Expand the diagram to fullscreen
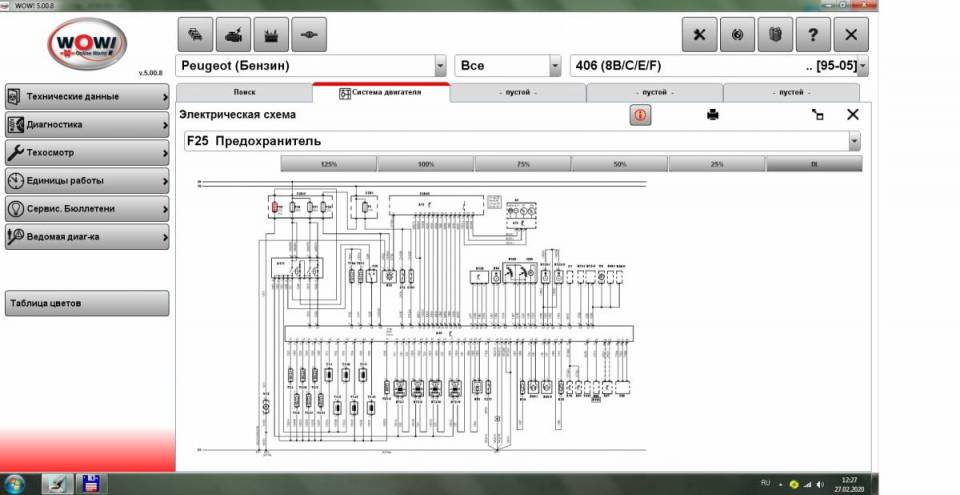 818,115
